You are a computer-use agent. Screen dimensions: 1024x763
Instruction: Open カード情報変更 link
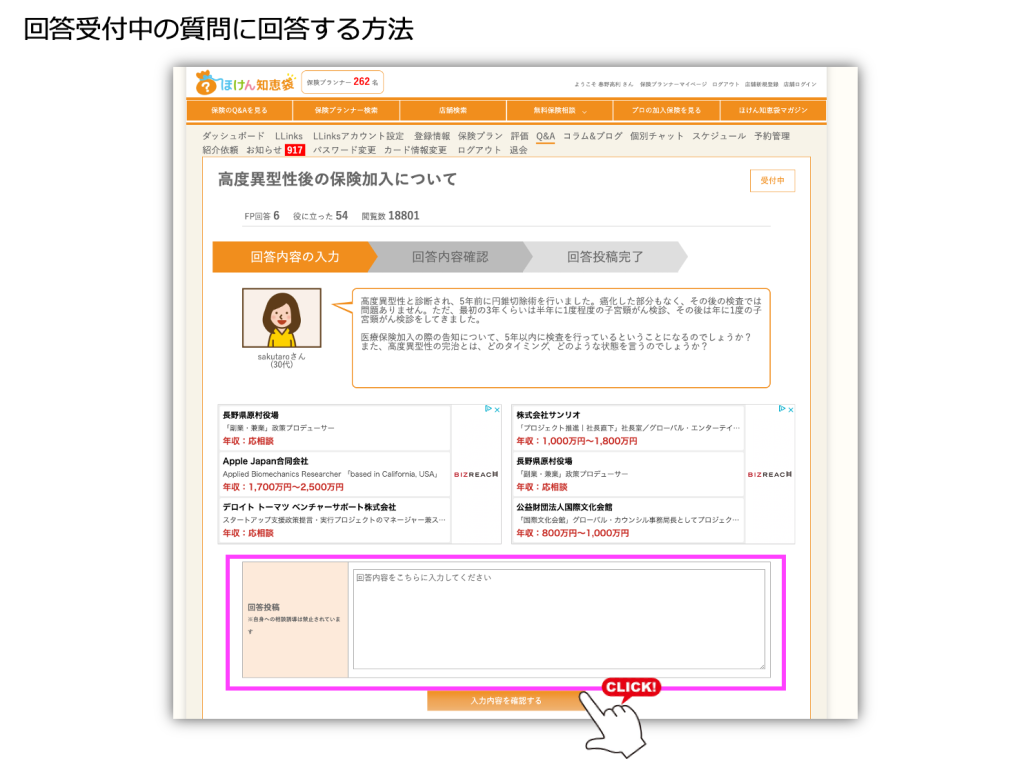[415, 150]
